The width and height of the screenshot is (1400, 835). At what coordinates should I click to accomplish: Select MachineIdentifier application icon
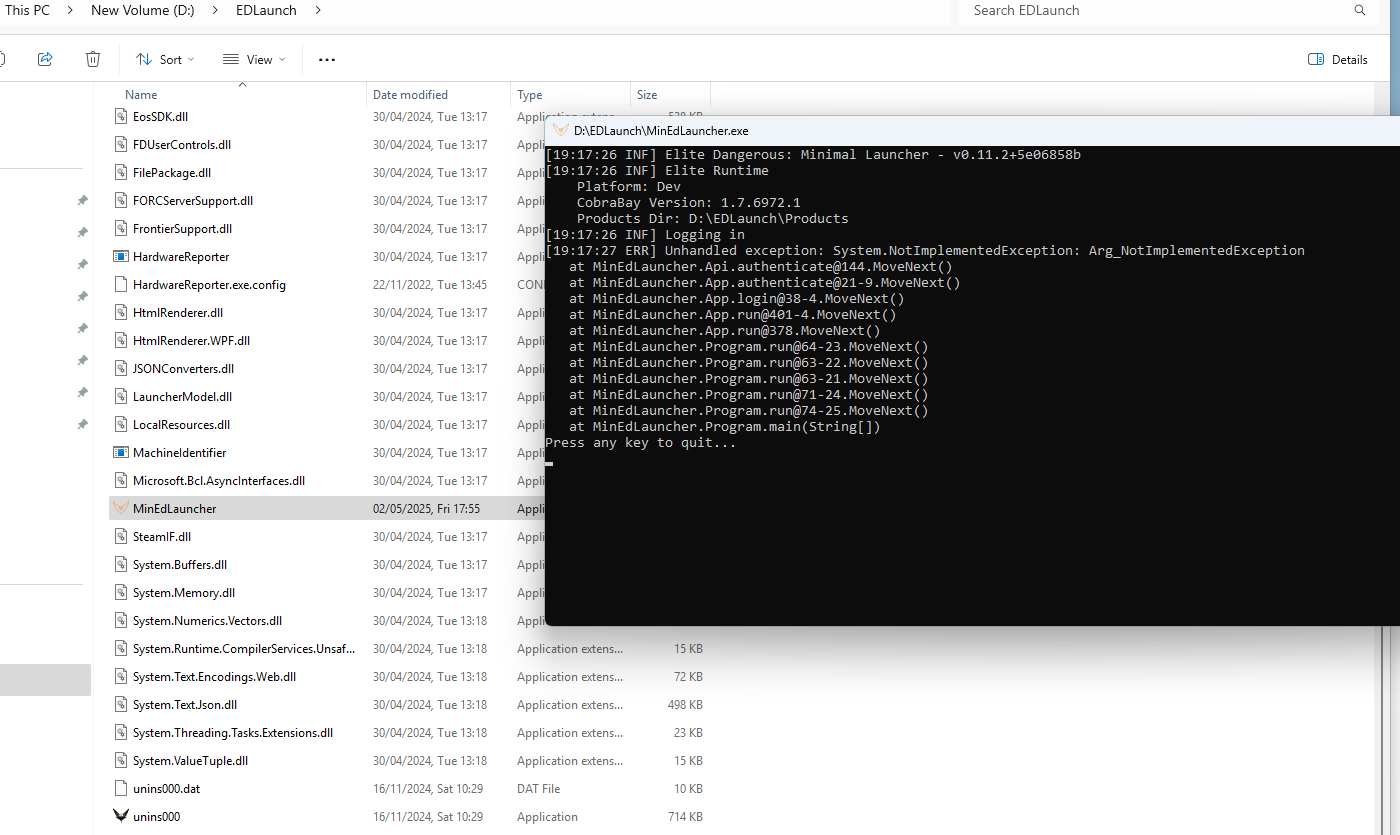pyautogui.click(x=121, y=453)
